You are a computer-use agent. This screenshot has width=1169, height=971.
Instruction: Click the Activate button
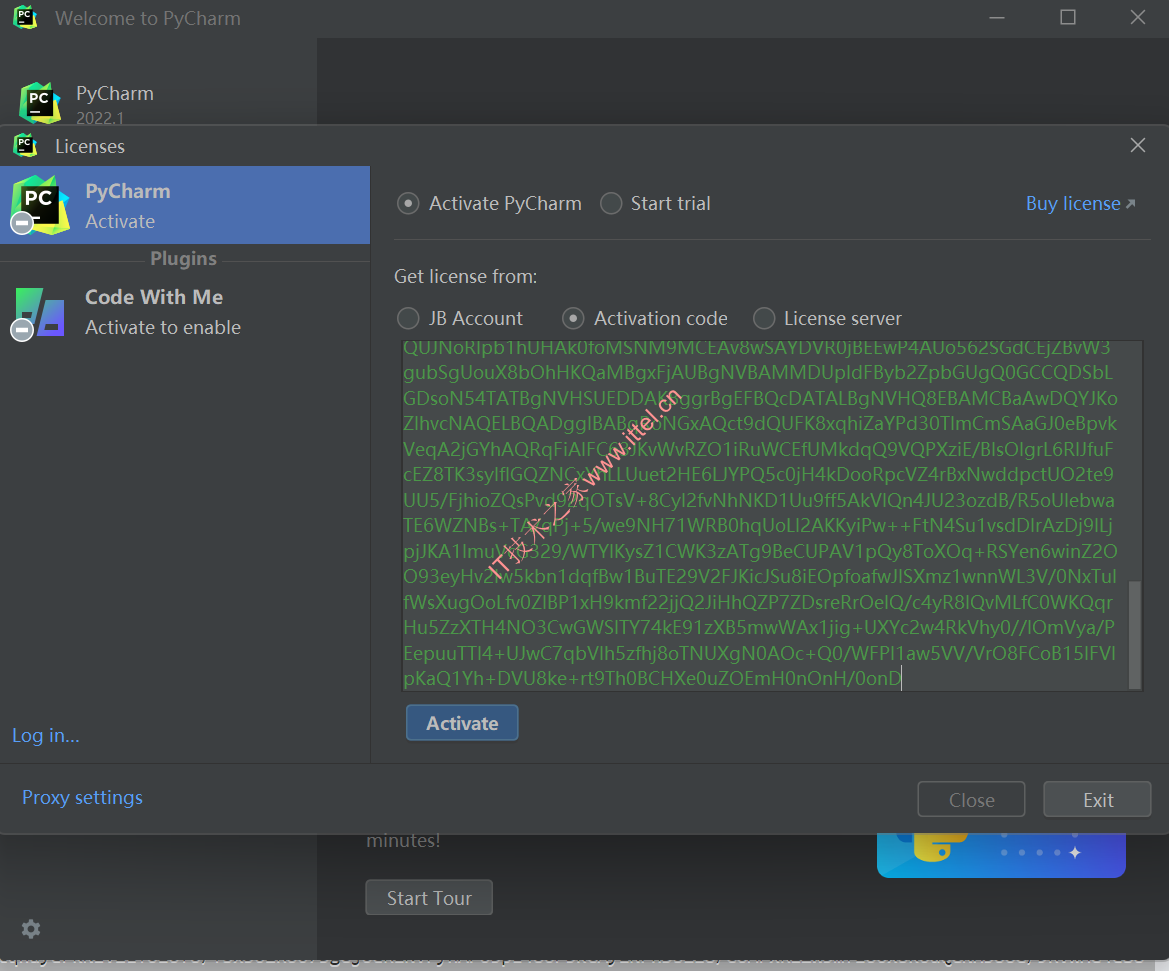pyautogui.click(x=462, y=723)
